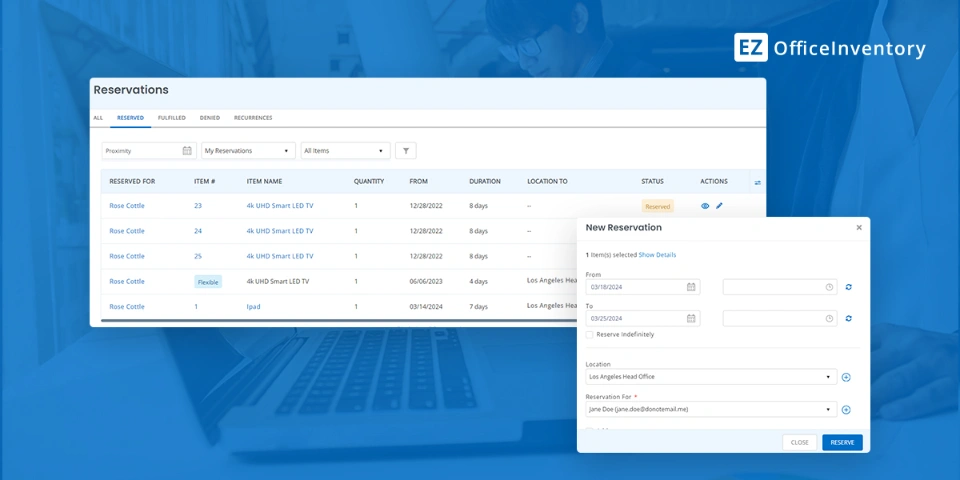The width and height of the screenshot is (960, 480).
Task: Add new Reservation For member plus icon
Action: click(846, 410)
